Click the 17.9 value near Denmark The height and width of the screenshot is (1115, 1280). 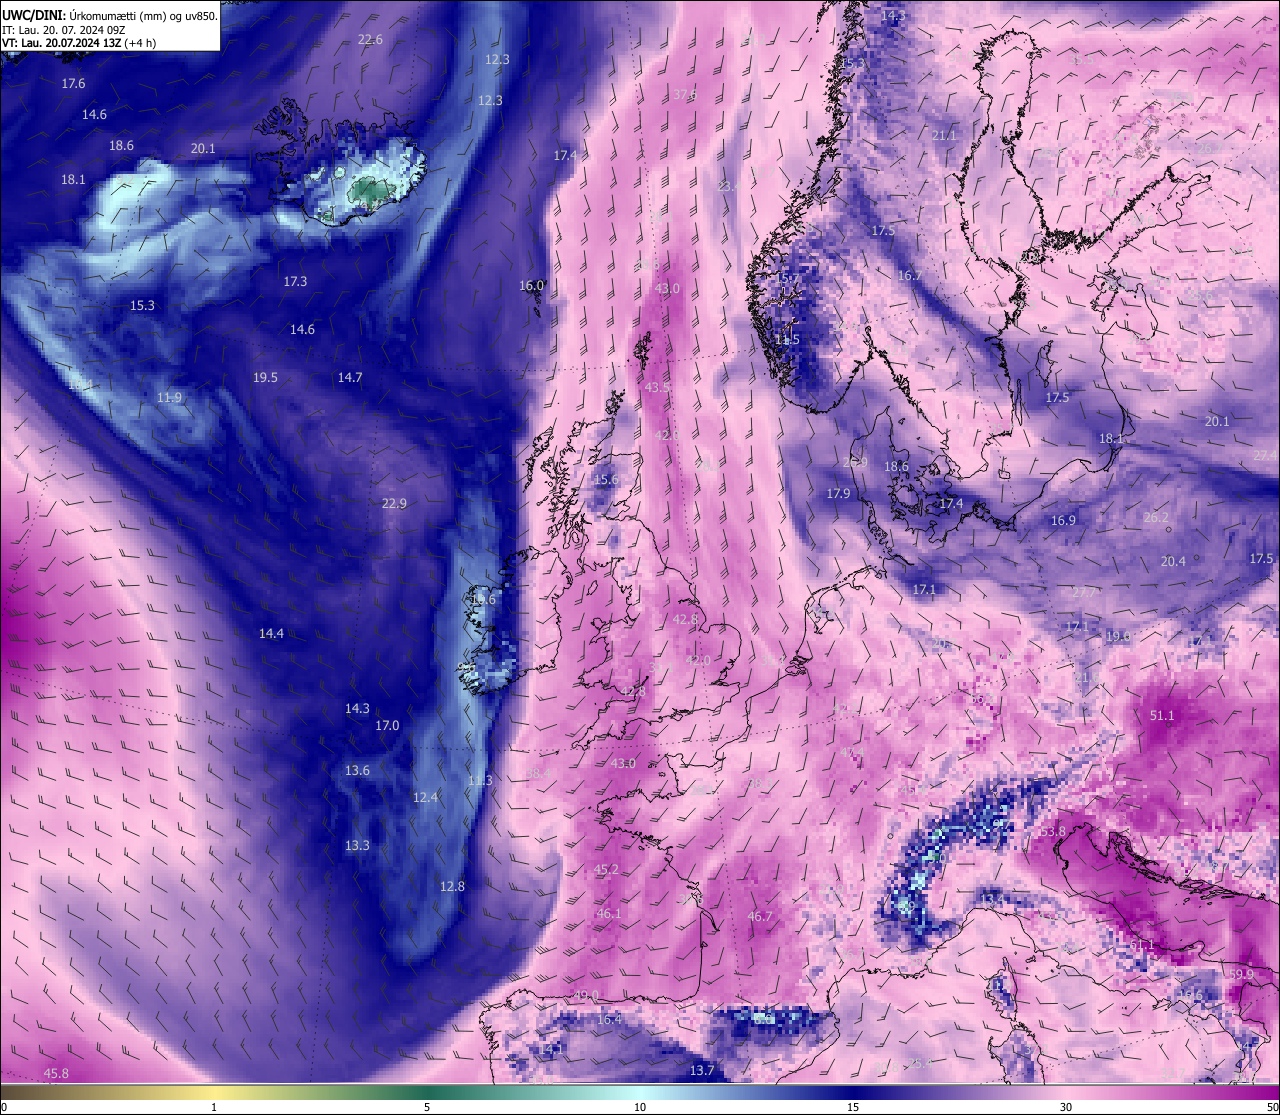point(838,494)
